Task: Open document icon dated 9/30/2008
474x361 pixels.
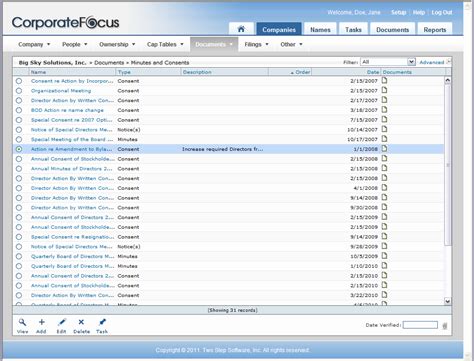Action: [384, 207]
